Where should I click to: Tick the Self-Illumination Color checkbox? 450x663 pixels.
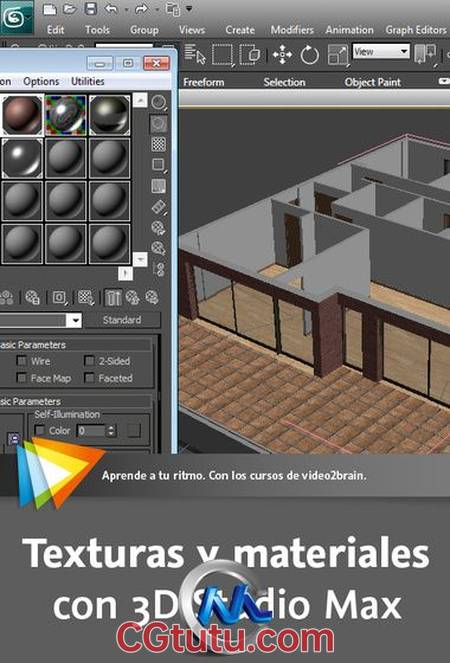40,430
